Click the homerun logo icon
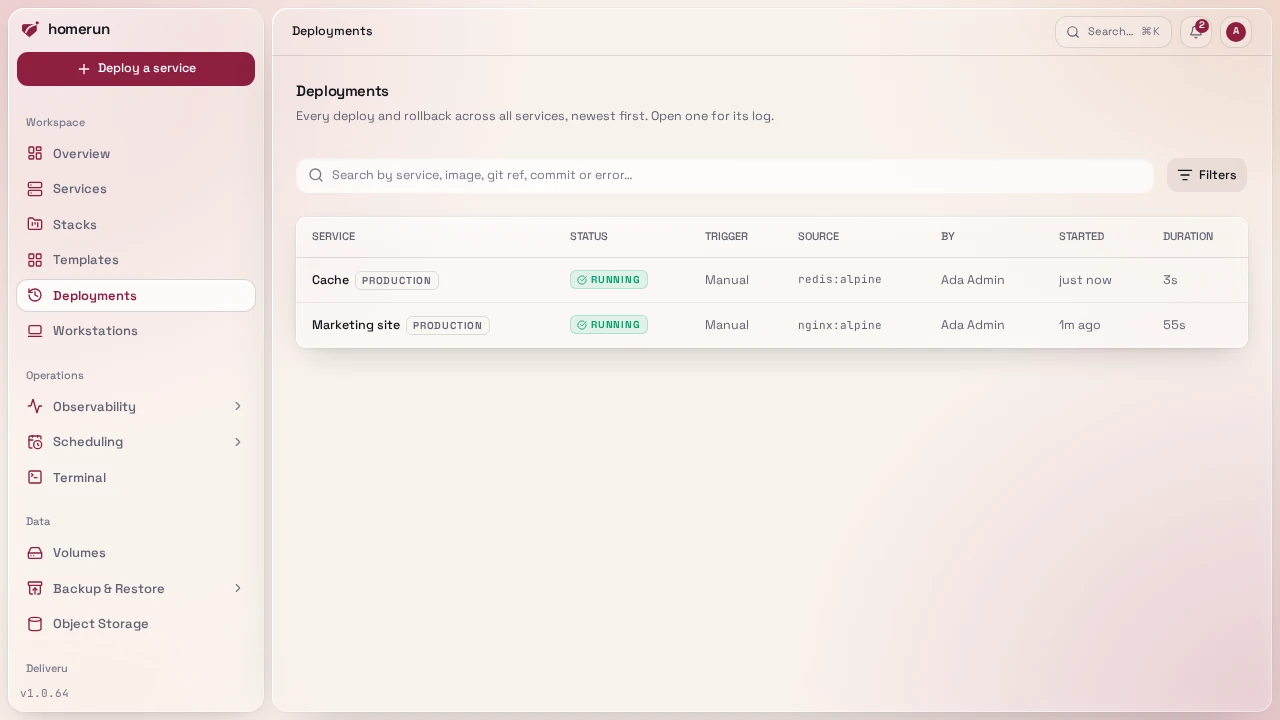This screenshot has height=720, width=1280. click(x=30, y=30)
